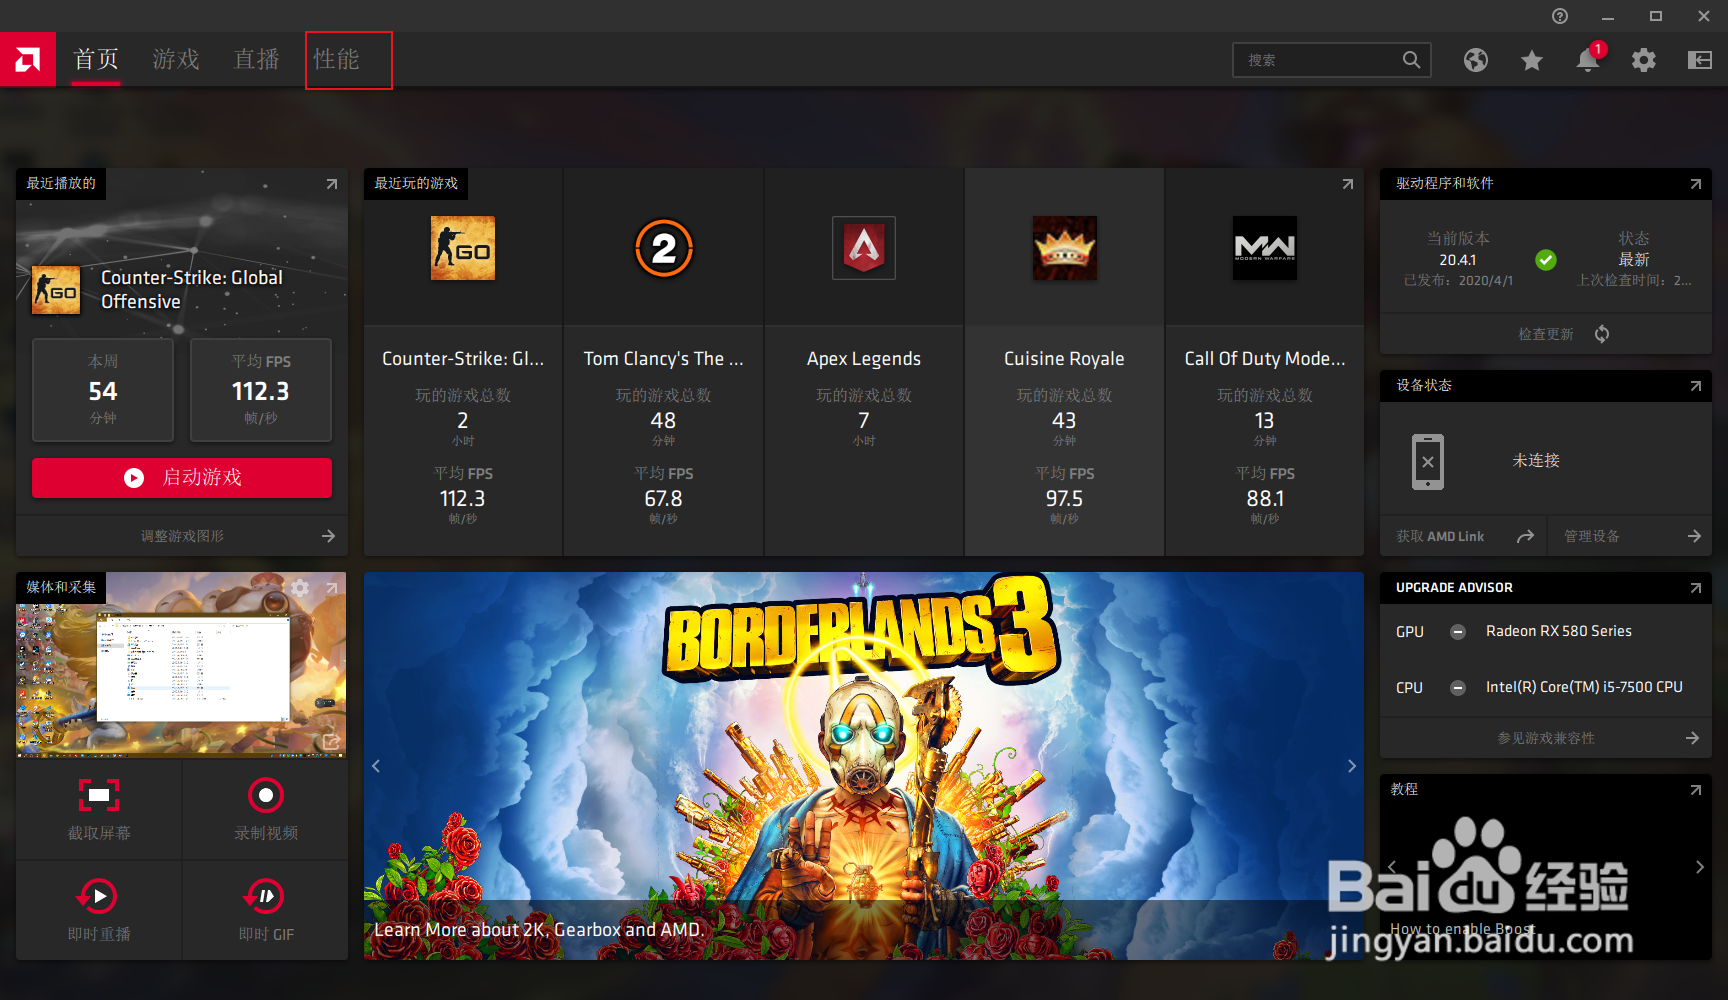The height and width of the screenshot is (1000, 1728).
Task: Select the Apex Legends game icon
Action: coord(864,248)
